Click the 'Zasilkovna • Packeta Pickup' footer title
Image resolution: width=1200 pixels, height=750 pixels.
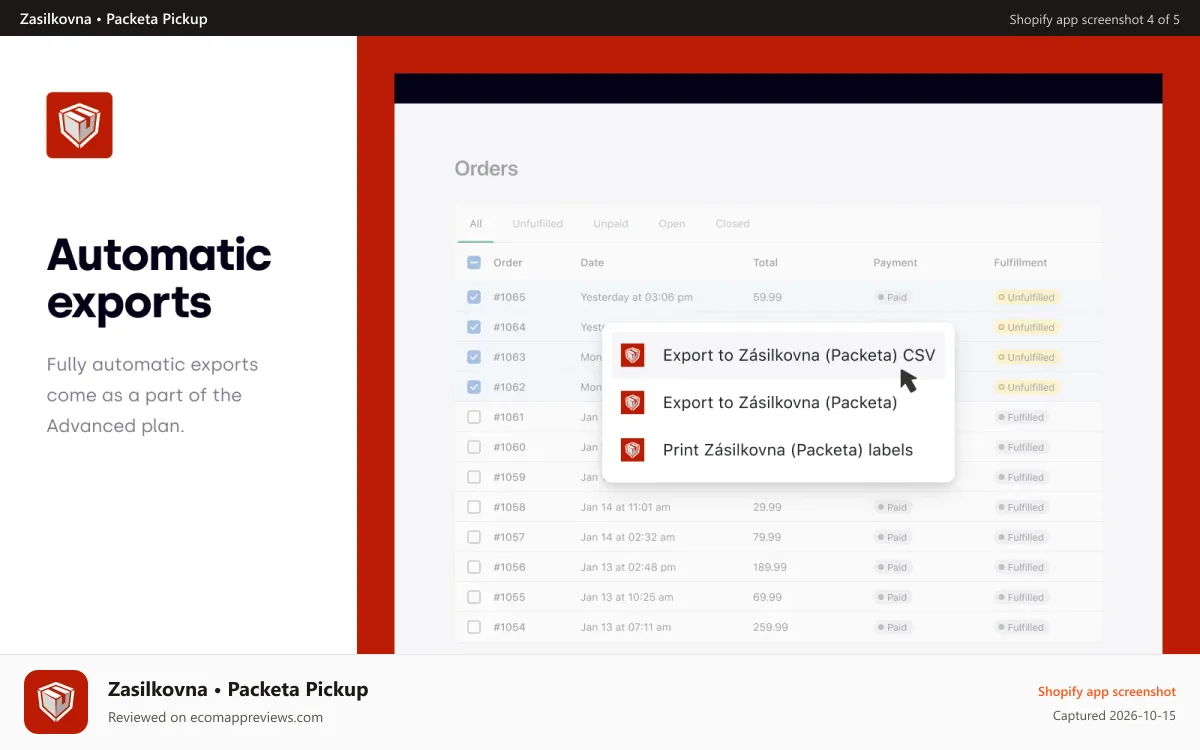[238, 689]
